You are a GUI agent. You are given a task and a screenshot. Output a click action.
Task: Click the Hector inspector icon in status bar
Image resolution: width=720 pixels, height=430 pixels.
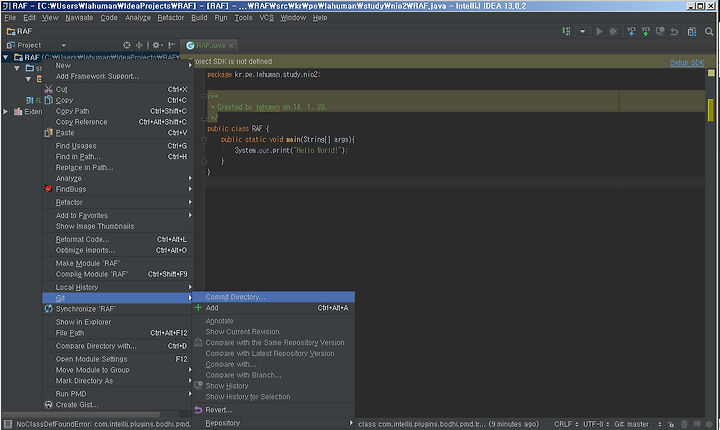pyautogui.click(x=685, y=424)
